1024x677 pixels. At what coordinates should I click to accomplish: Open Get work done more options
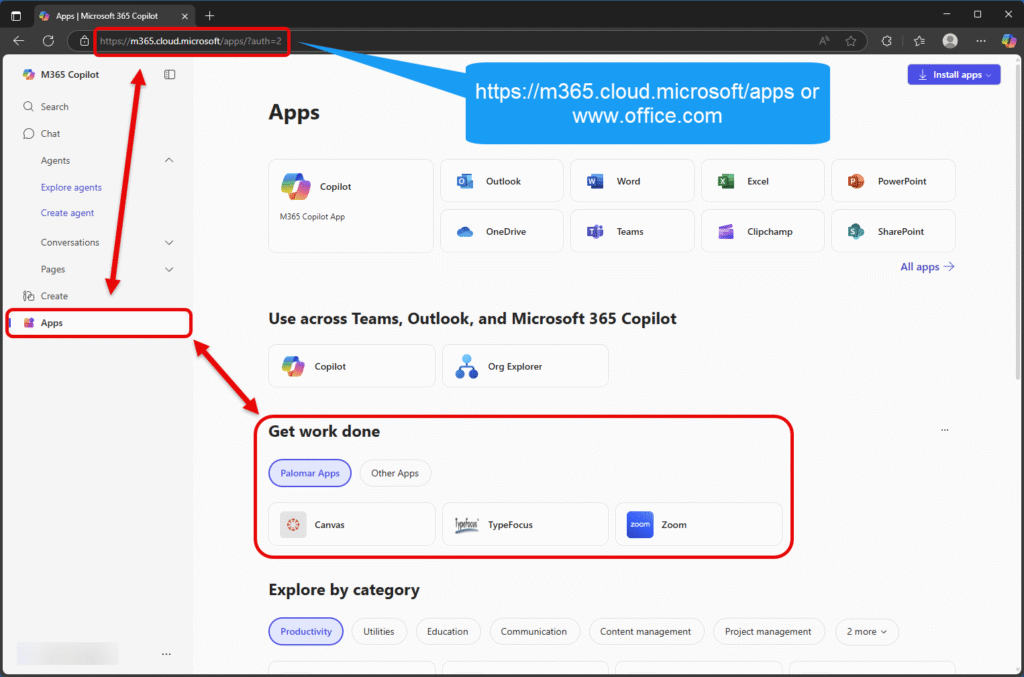(944, 430)
